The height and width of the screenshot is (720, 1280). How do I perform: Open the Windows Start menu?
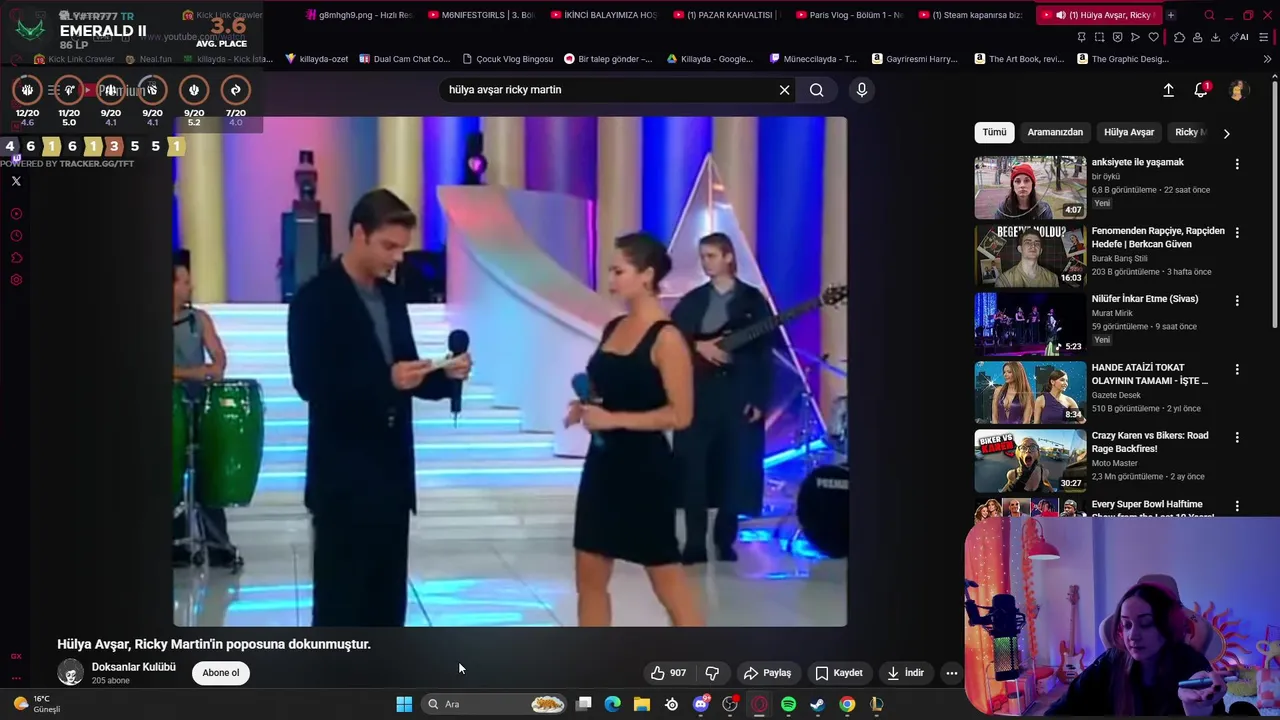tap(404, 704)
